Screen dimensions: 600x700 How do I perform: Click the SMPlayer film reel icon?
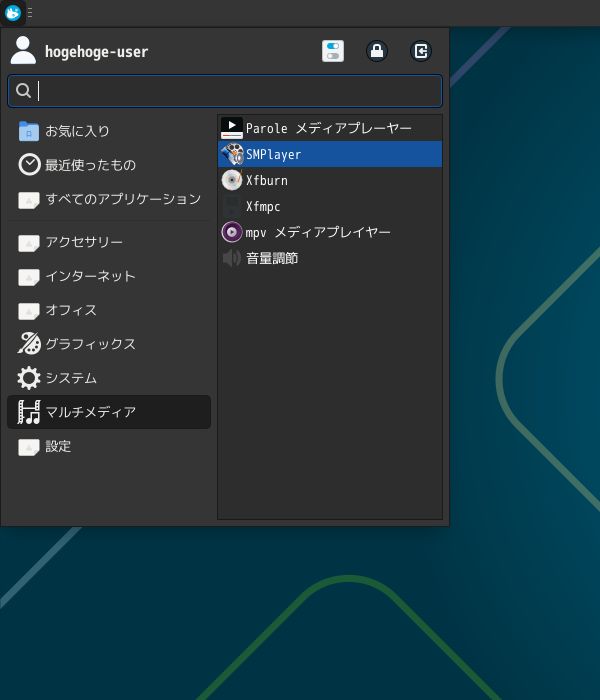(x=232, y=154)
